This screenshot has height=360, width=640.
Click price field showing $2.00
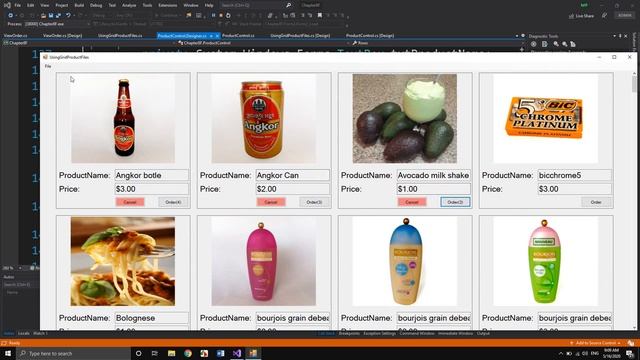coord(292,189)
